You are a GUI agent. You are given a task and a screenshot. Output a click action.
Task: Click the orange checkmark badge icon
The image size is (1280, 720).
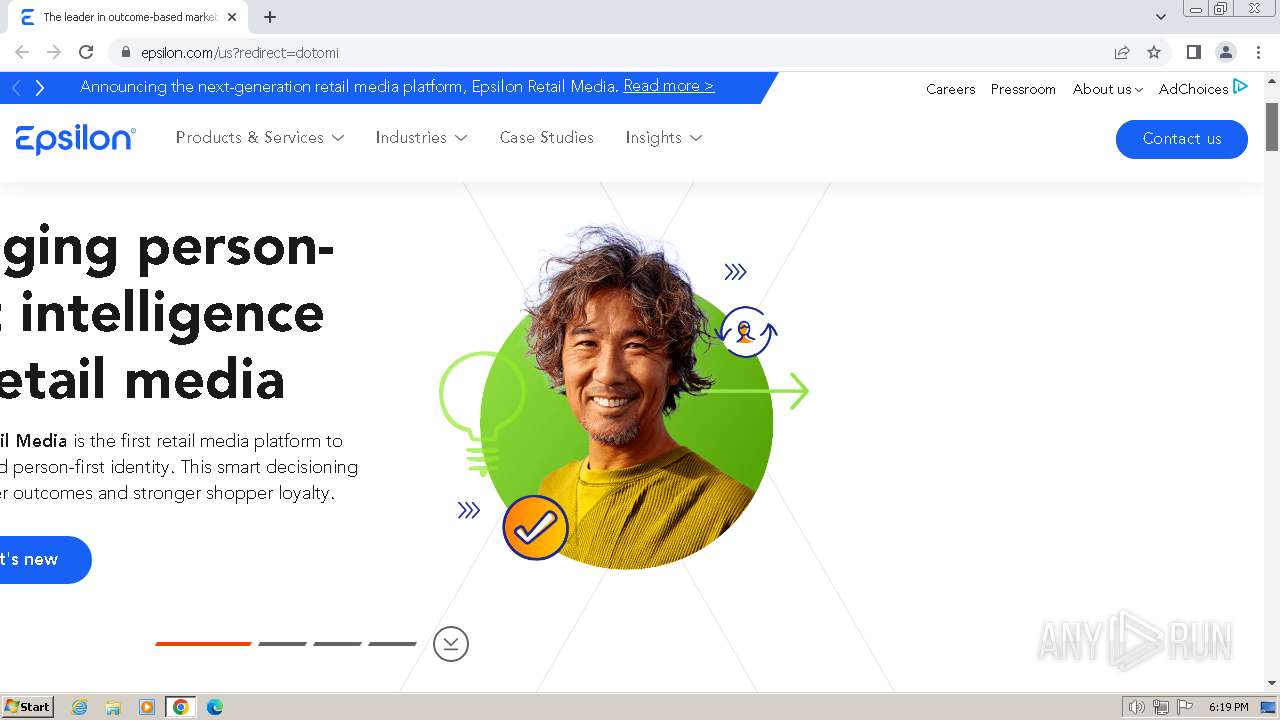[535, 528]
